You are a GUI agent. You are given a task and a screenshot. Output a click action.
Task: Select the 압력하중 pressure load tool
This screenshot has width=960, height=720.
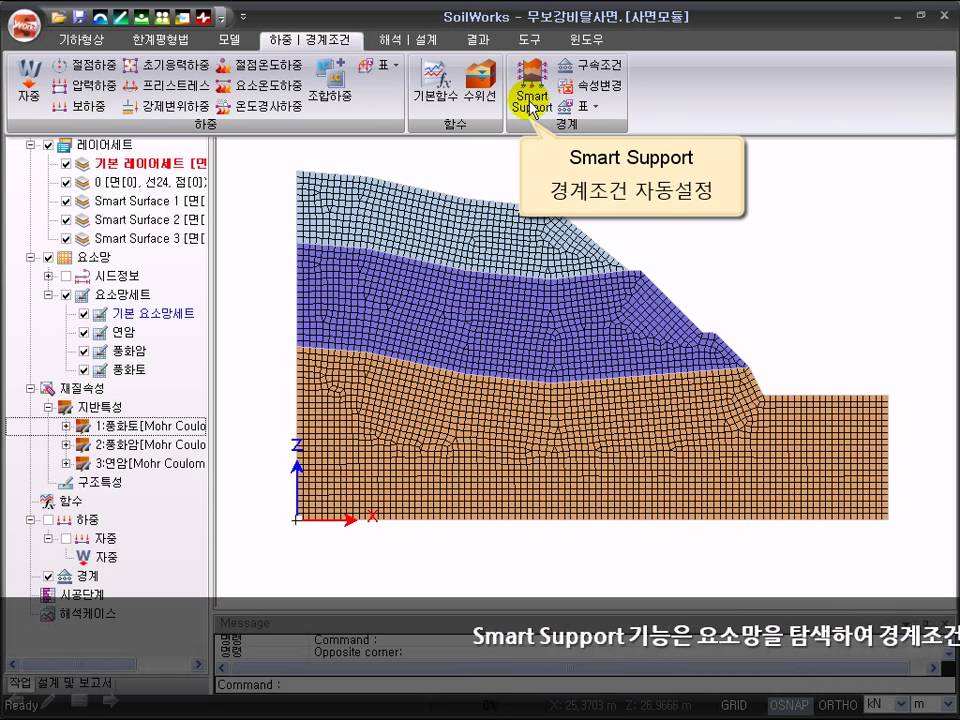(x=84, y=86)
